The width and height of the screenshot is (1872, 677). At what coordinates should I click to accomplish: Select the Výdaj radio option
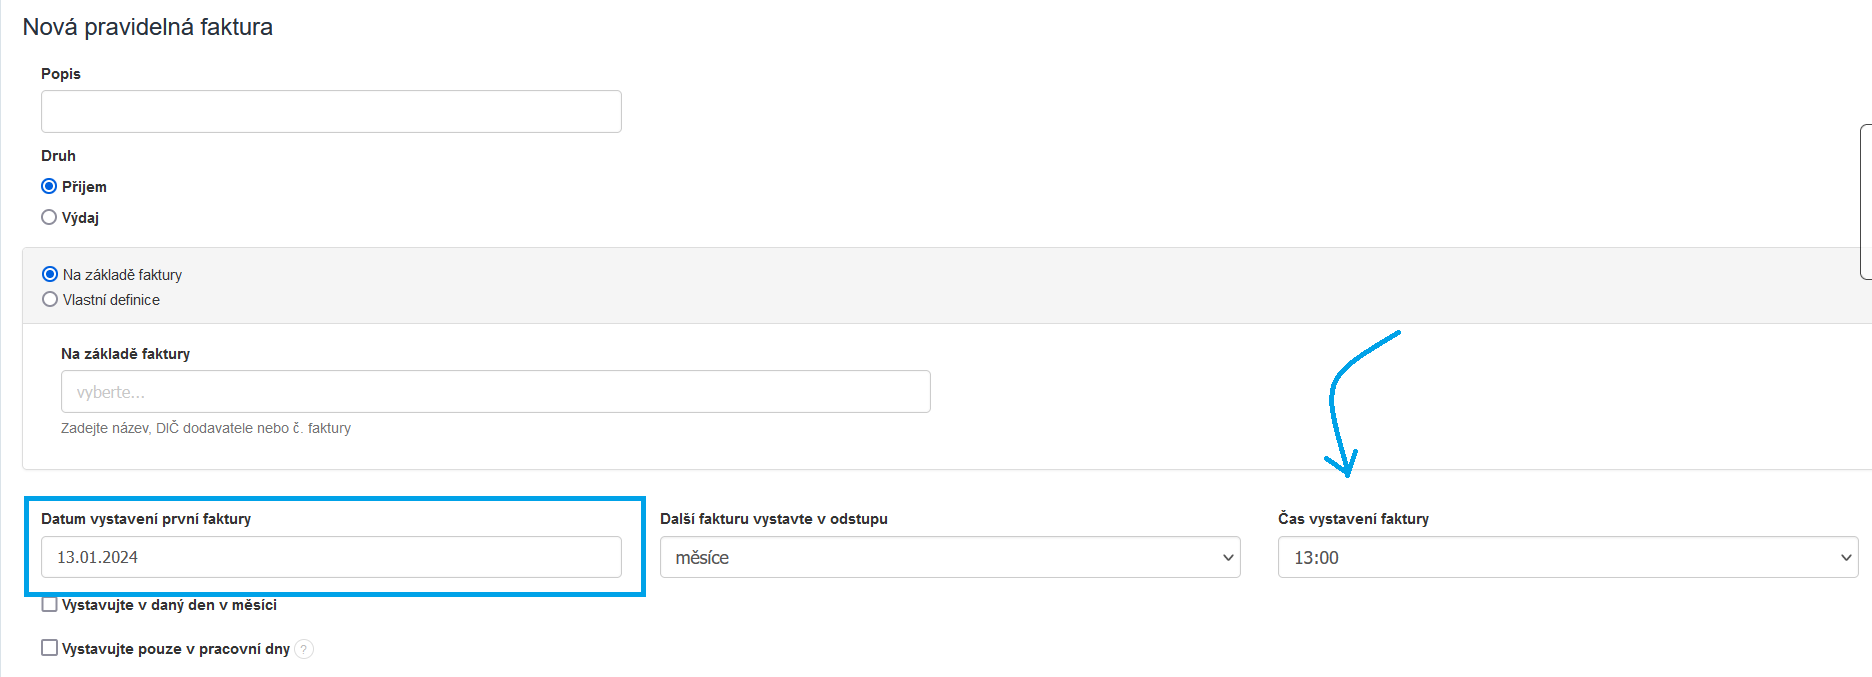[49, 217]
